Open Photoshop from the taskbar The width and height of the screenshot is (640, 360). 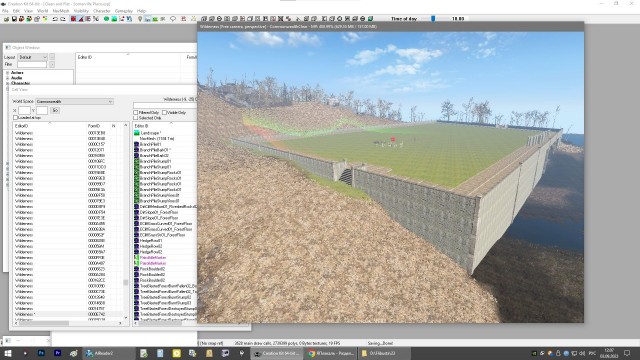pos(41,353)
